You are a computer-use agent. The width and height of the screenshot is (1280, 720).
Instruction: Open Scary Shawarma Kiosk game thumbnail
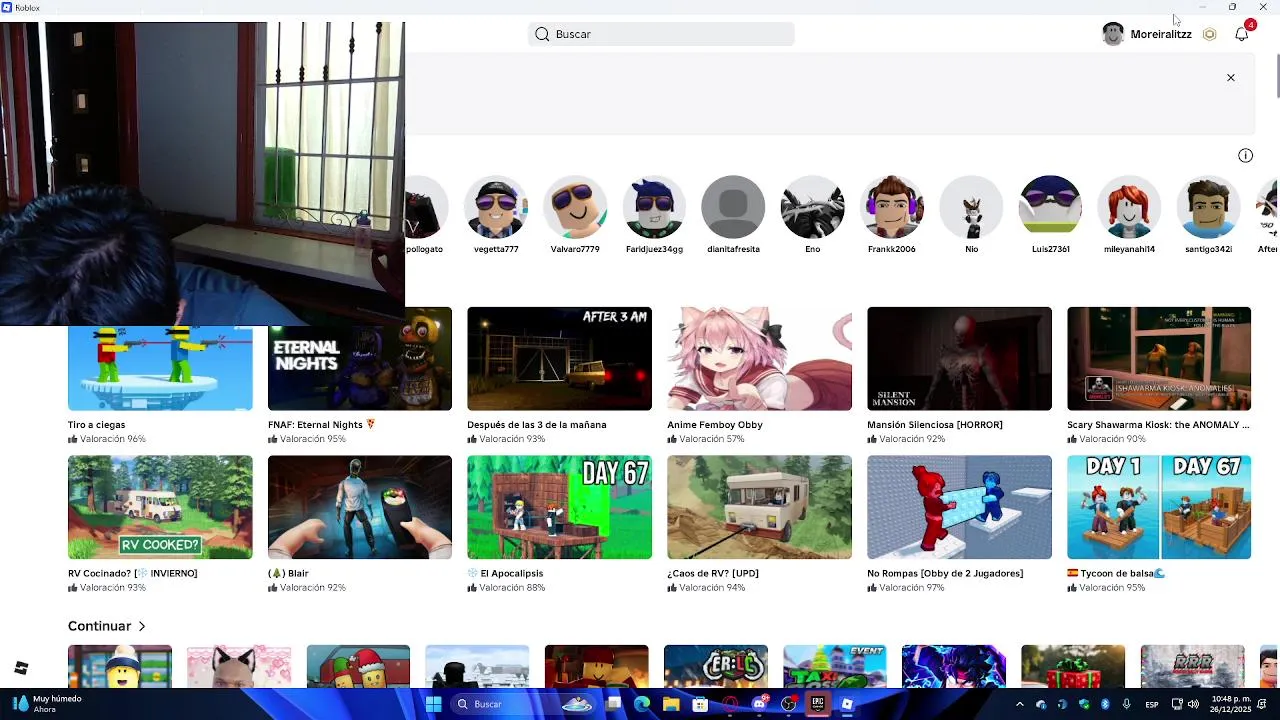pos(1159,359)
